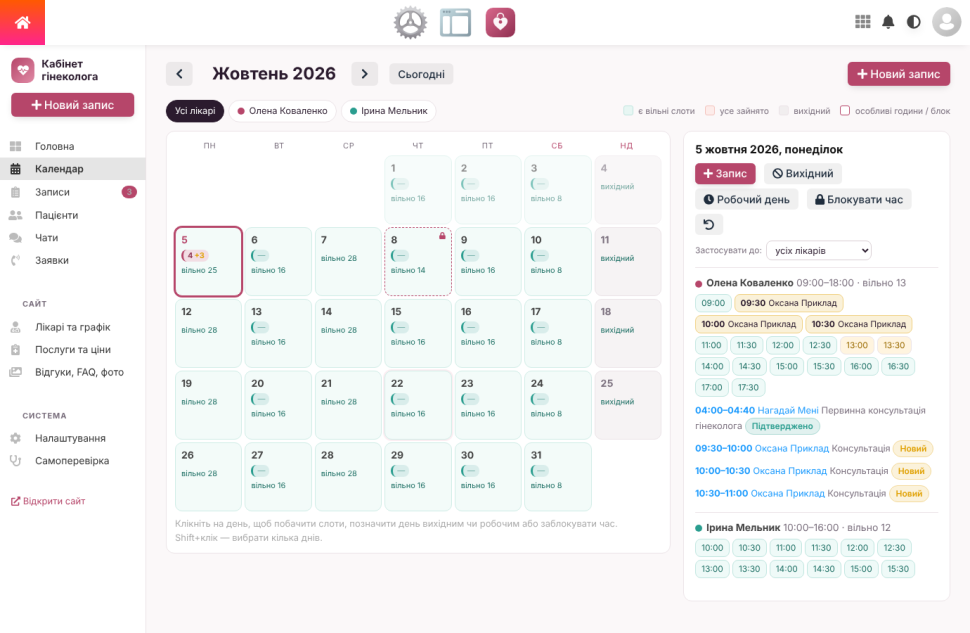
Task: Click the undo reset icon button
Action: pyautogui.click(x=709, y=225)
